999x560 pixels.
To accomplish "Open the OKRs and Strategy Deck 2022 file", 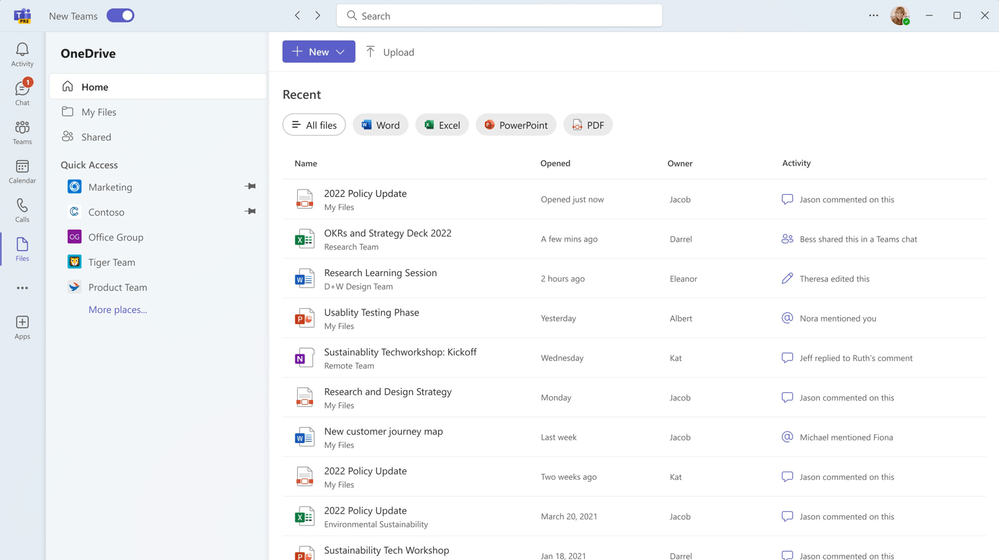I will (x=387, y=233).
